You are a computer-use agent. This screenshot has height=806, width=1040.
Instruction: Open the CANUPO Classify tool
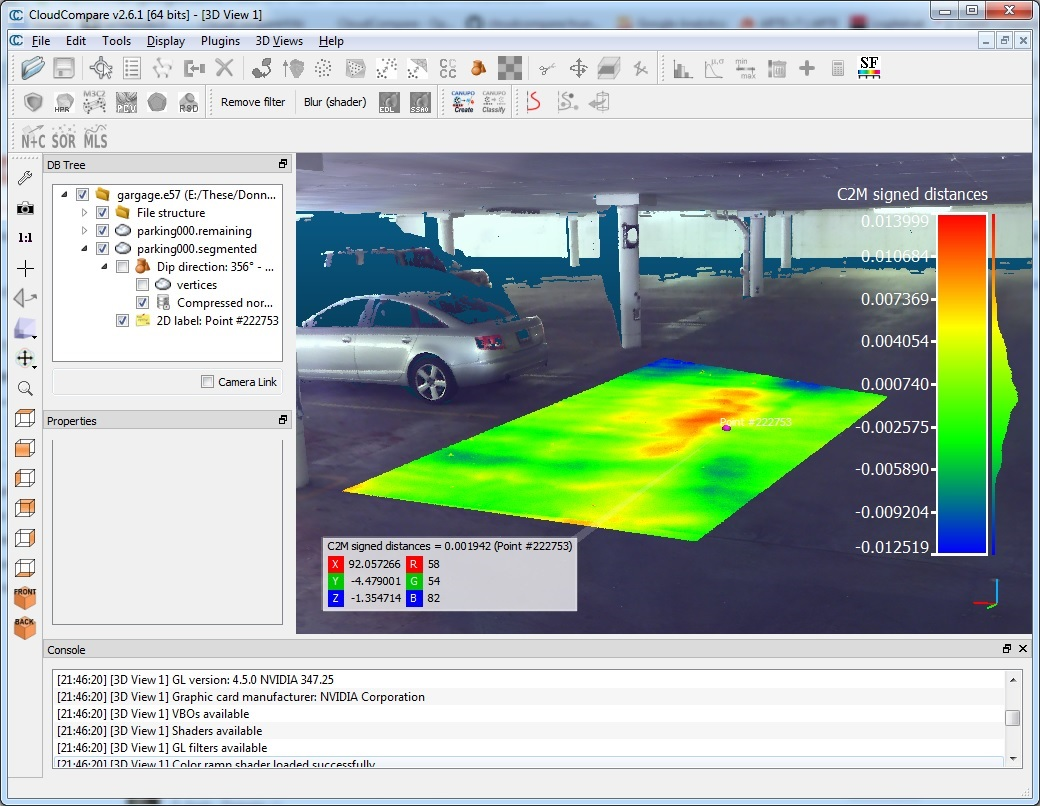click(493, 102)
